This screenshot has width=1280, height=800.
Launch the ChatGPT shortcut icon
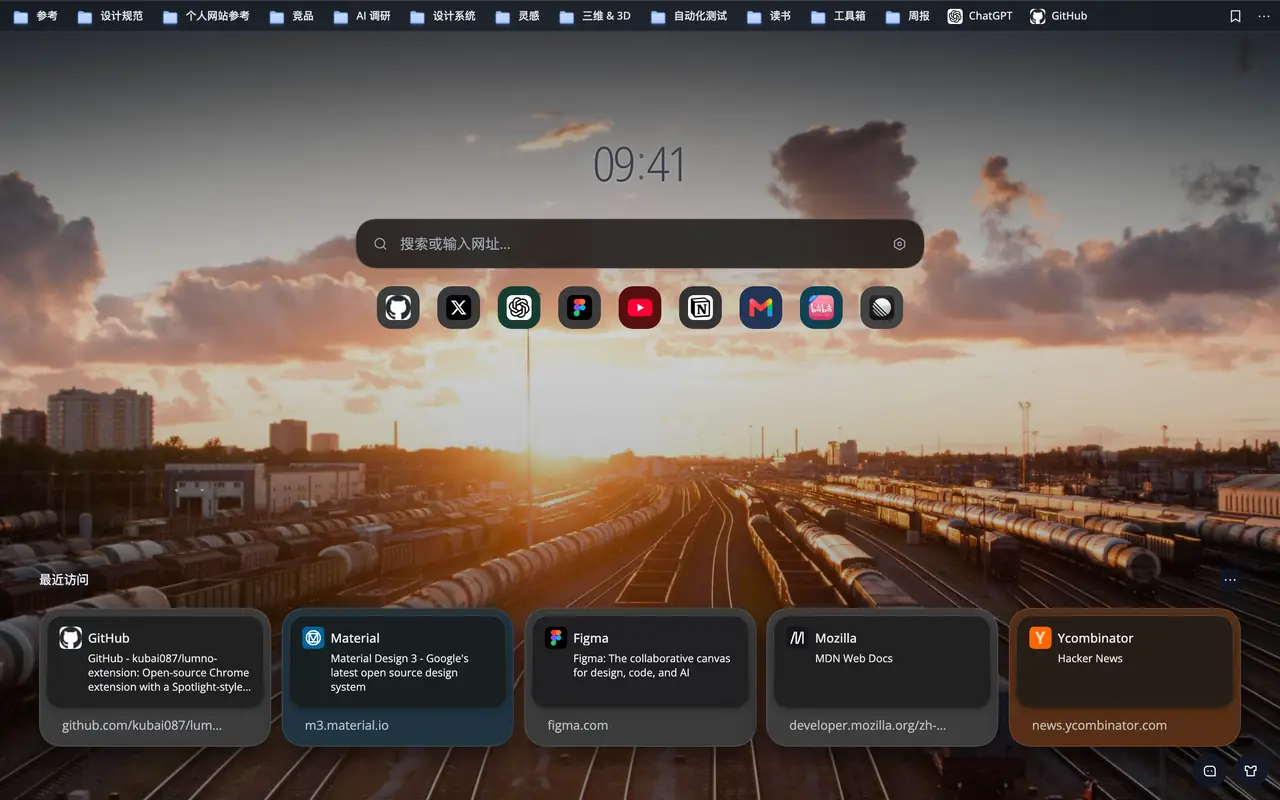(x=519, y=308)
